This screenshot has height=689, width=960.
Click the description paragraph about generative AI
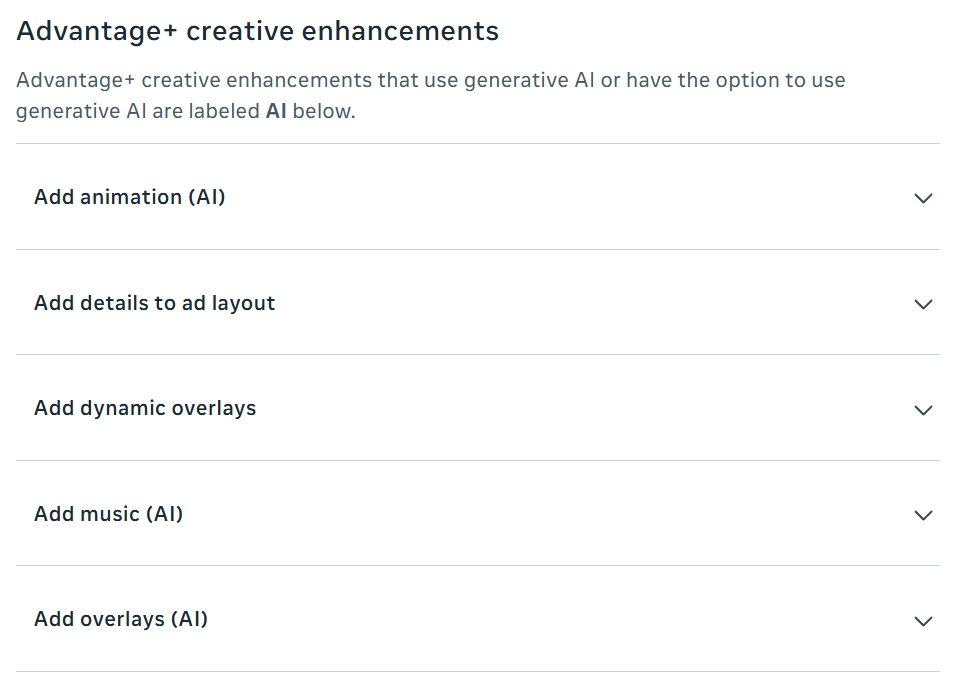click(431, 96)
